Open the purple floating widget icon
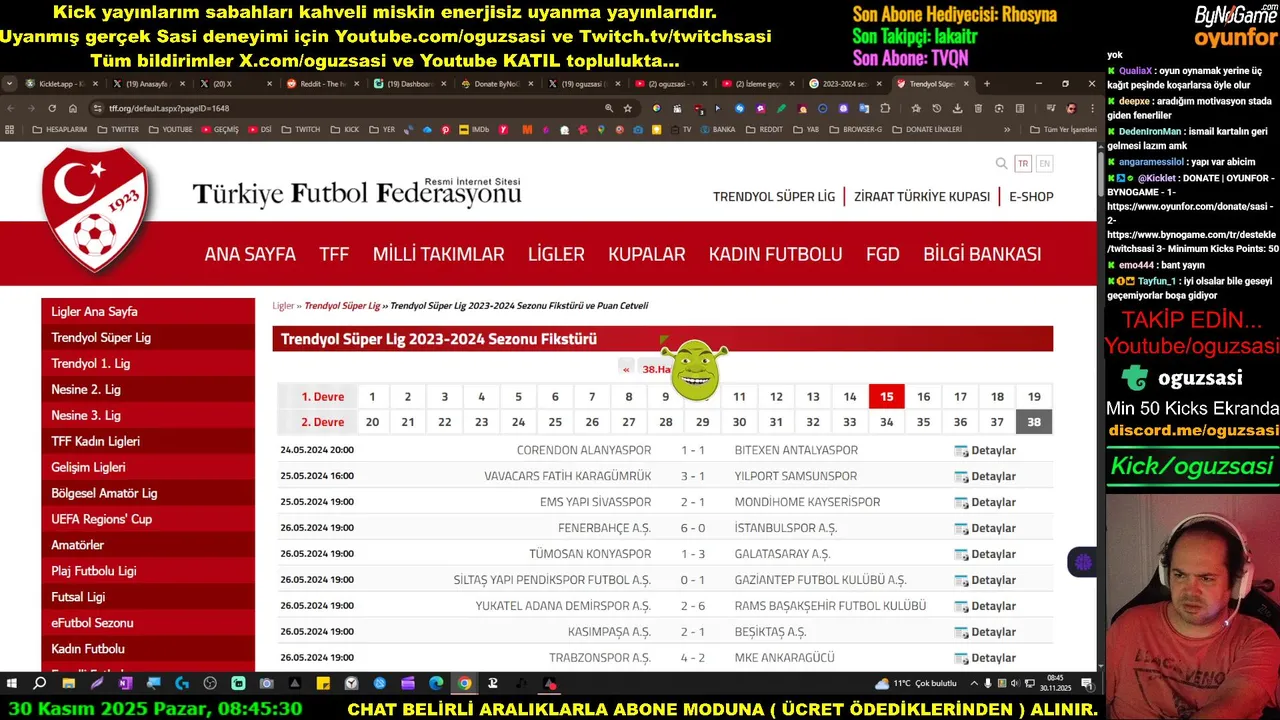This screenshot has height=720, width=1280. click(1083, 562)
